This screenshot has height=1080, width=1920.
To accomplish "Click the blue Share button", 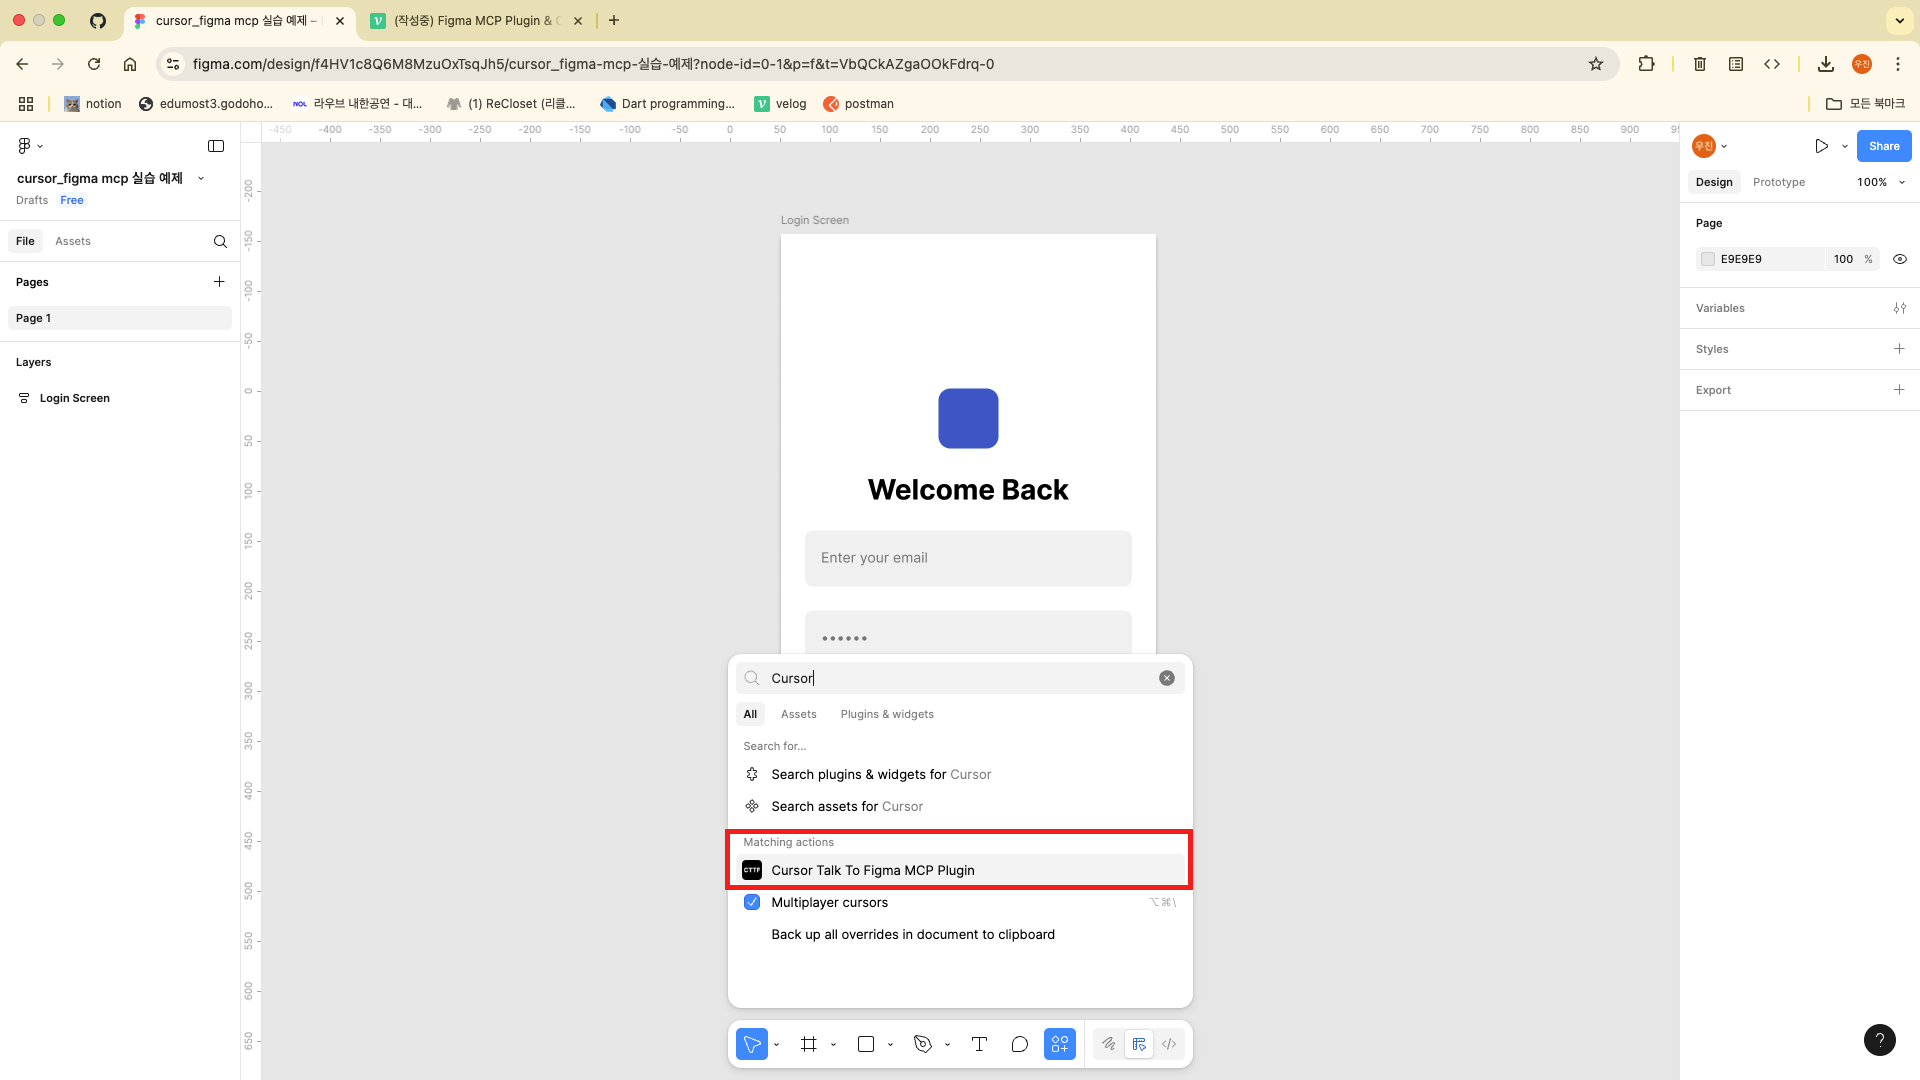I will pyautogui.click(x=1883, y=146).
